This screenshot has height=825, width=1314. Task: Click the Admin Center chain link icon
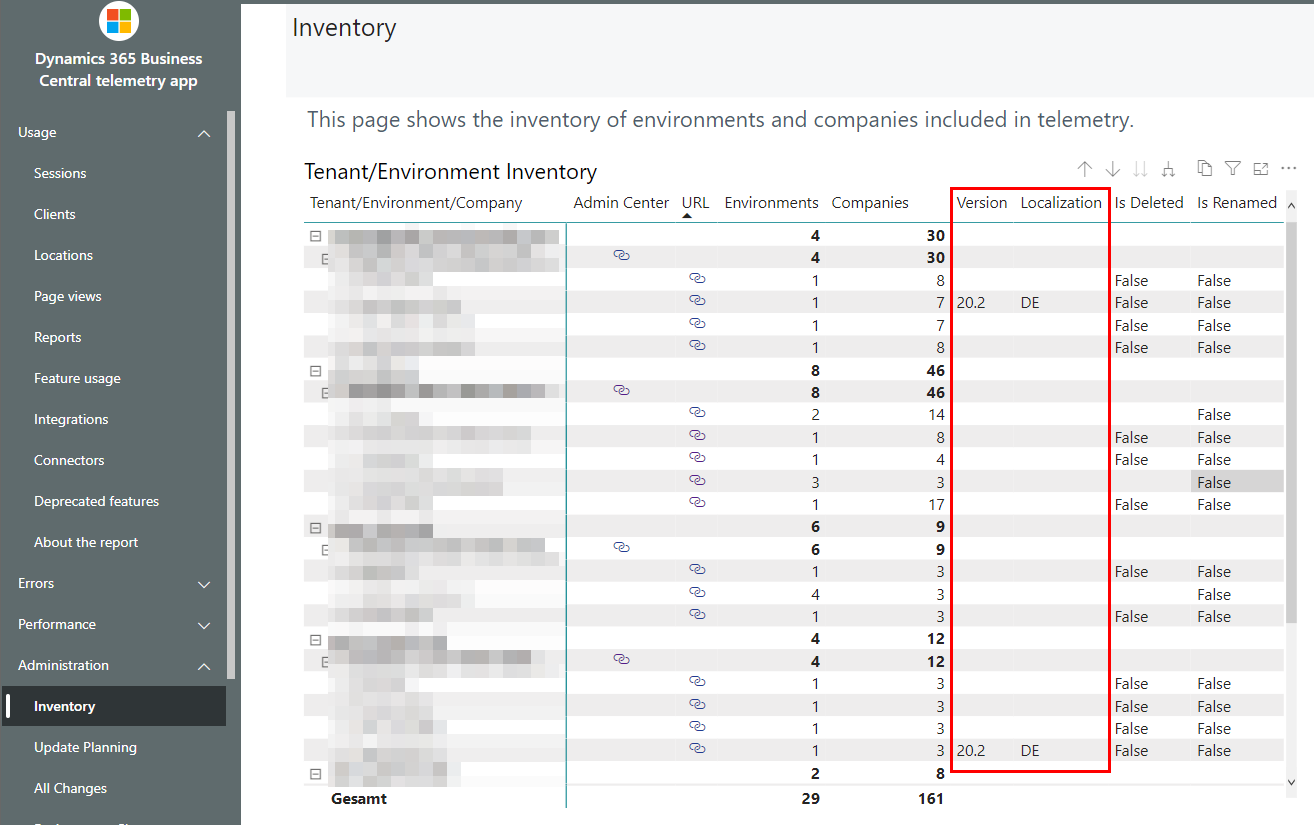pyautogui.click(x=621, y=255)
